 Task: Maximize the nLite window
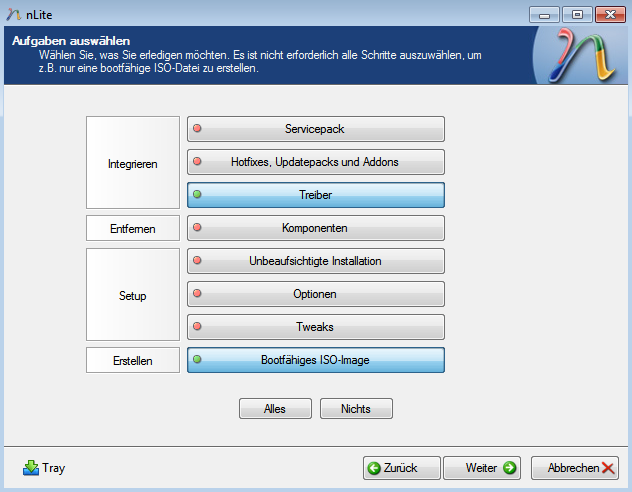576,14
